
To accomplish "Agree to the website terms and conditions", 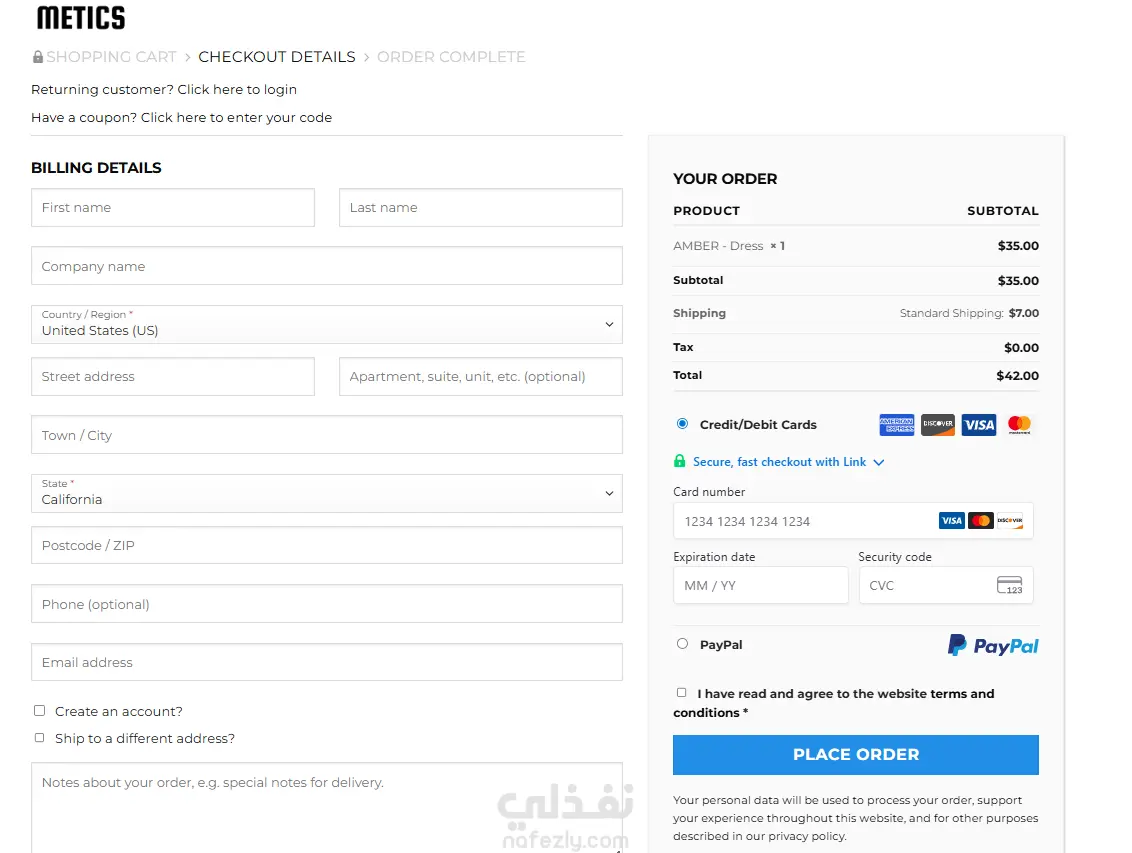I will [682, 692].
